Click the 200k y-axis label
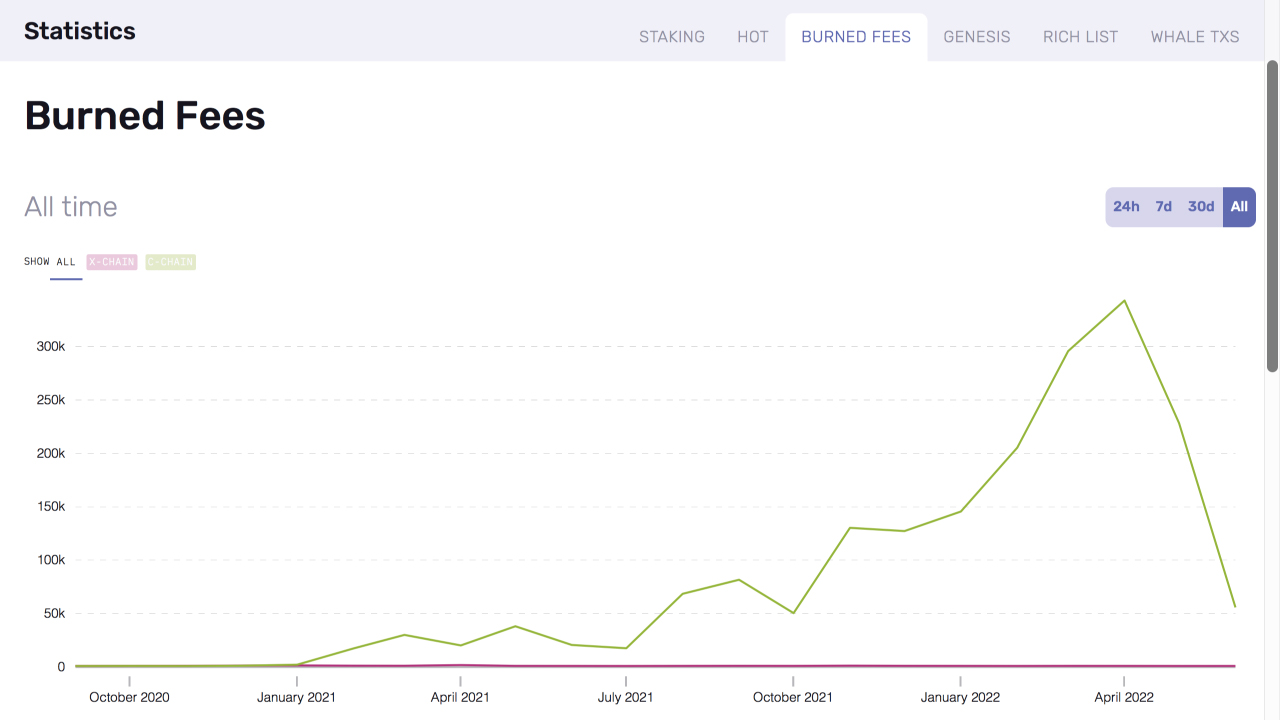 click(x=49, y=453)
